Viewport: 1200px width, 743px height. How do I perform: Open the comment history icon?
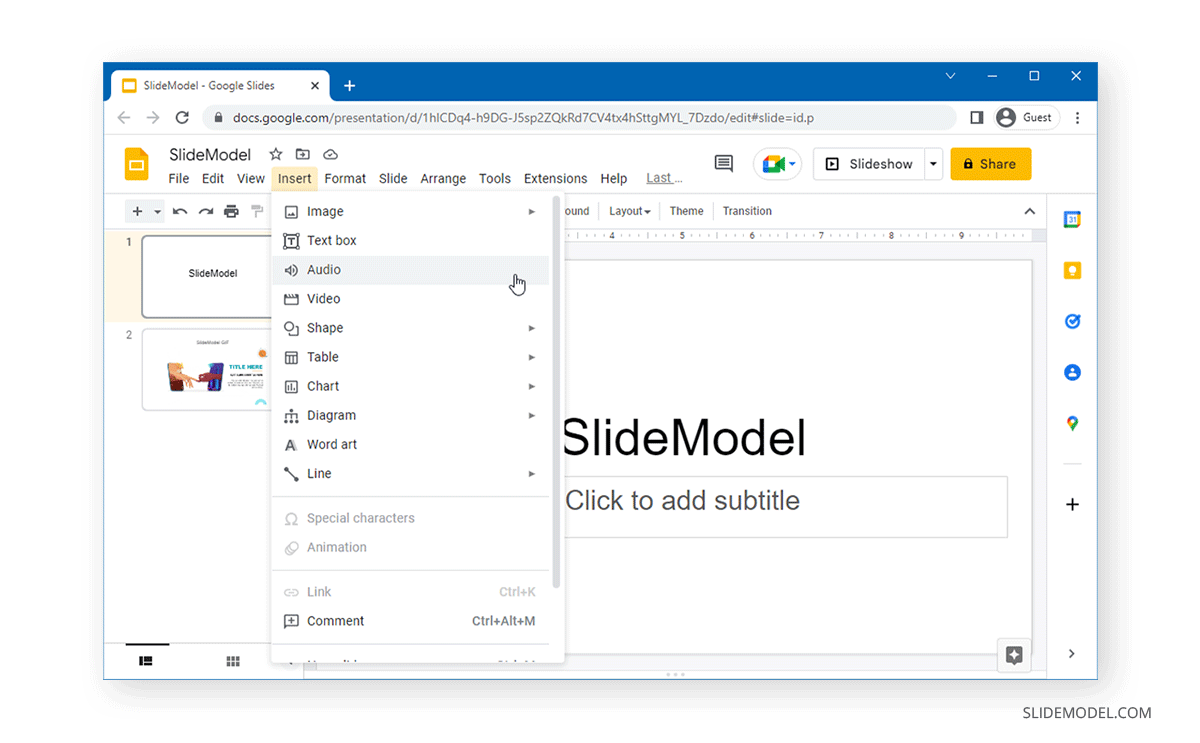tap(723, 164)
